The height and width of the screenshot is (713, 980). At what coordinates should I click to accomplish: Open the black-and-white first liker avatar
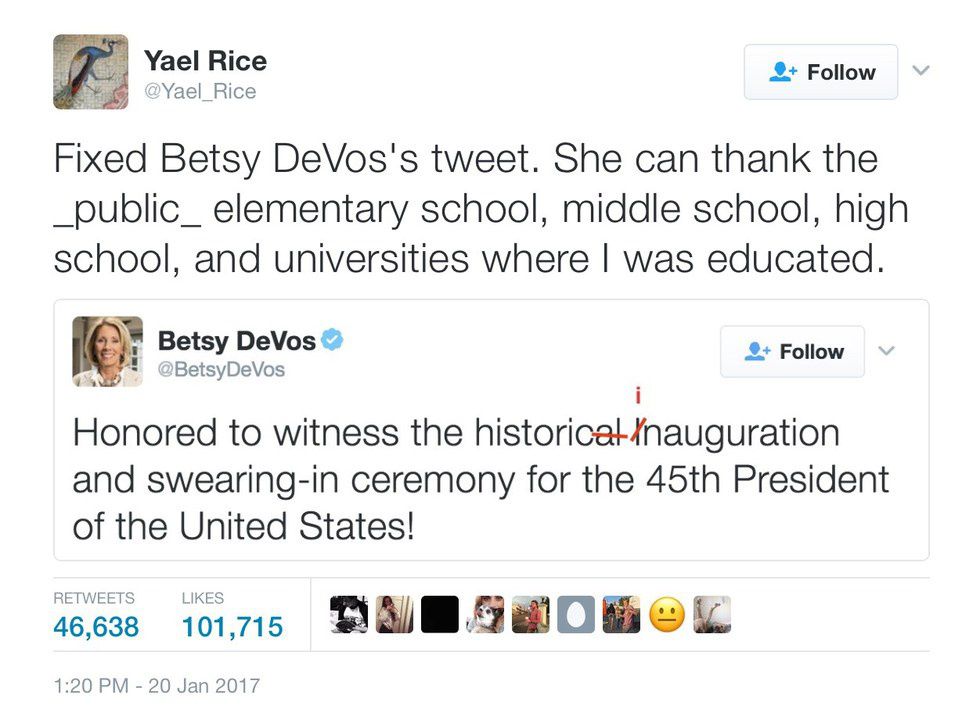348,614
